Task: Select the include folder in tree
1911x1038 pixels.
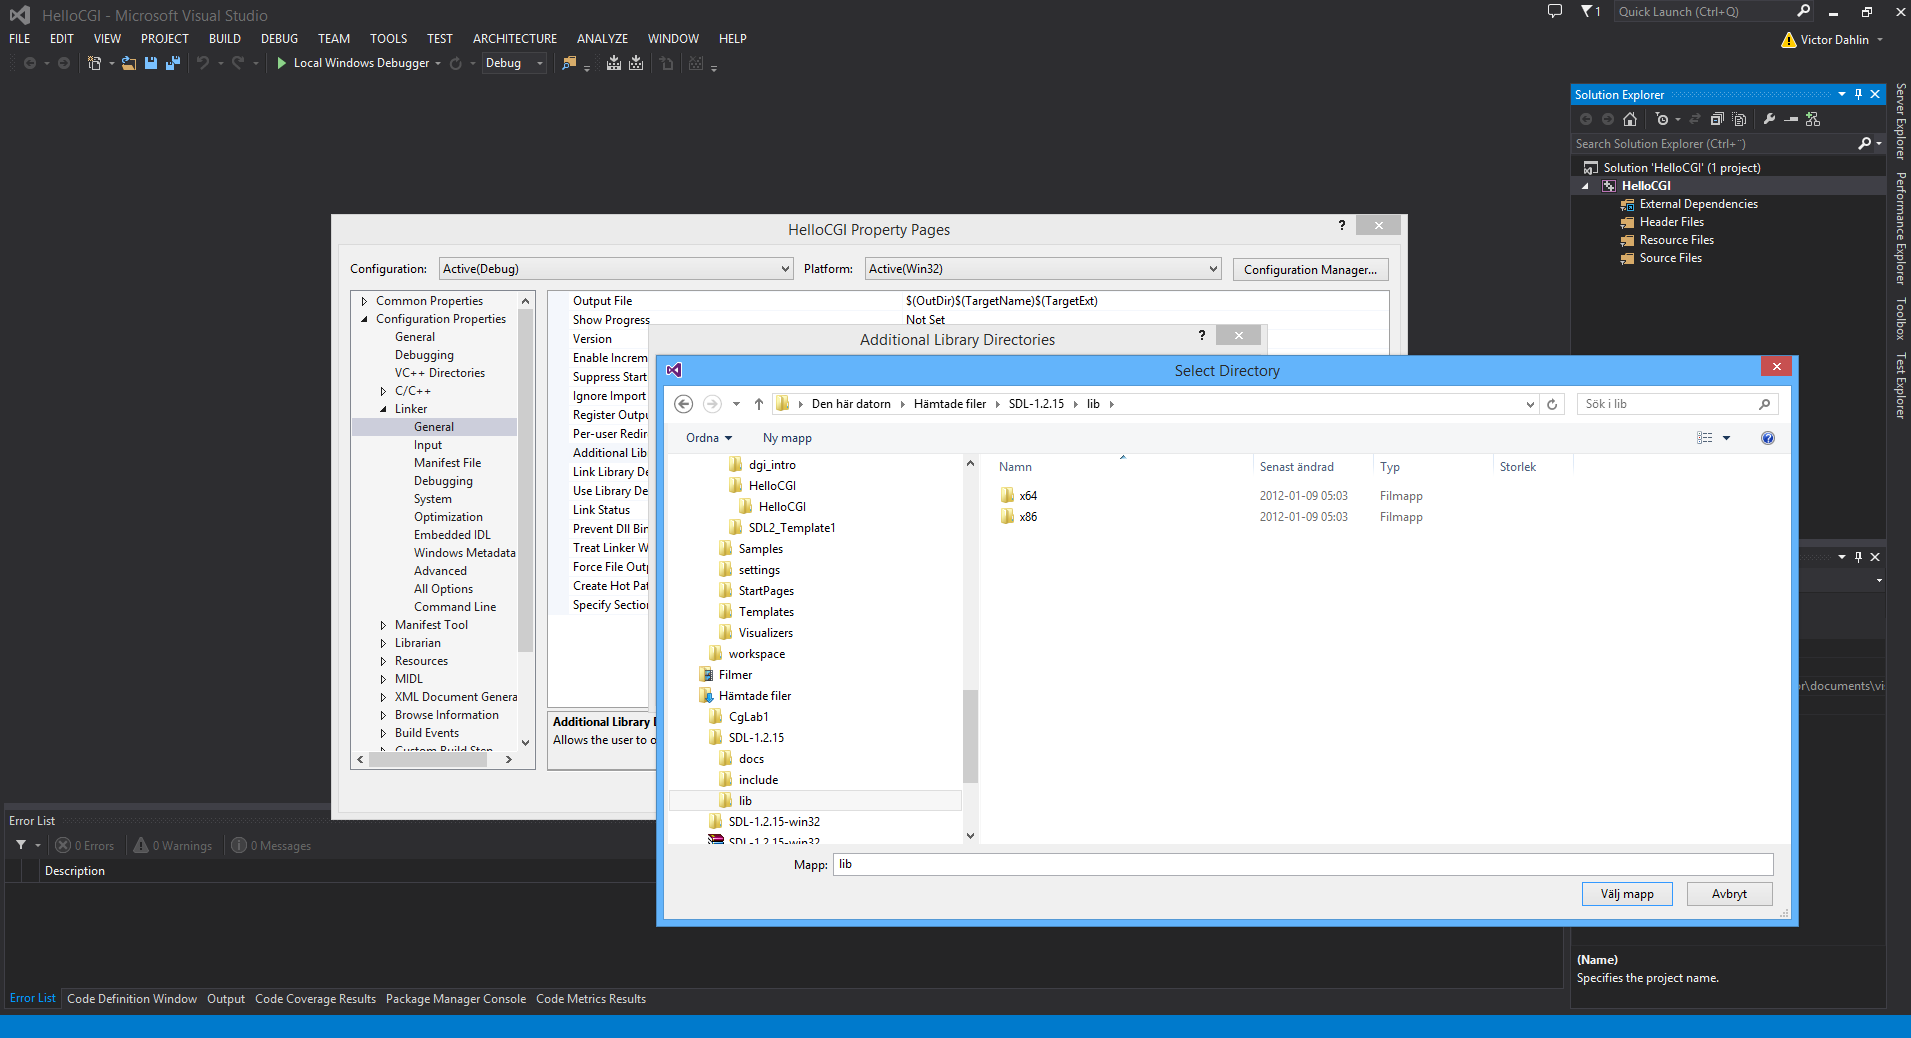Action: pos(758,780)
